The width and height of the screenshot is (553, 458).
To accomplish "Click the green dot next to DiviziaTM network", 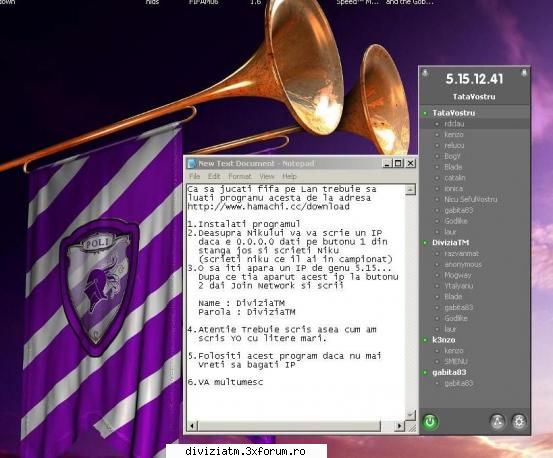I will click(x=425, y=243).
